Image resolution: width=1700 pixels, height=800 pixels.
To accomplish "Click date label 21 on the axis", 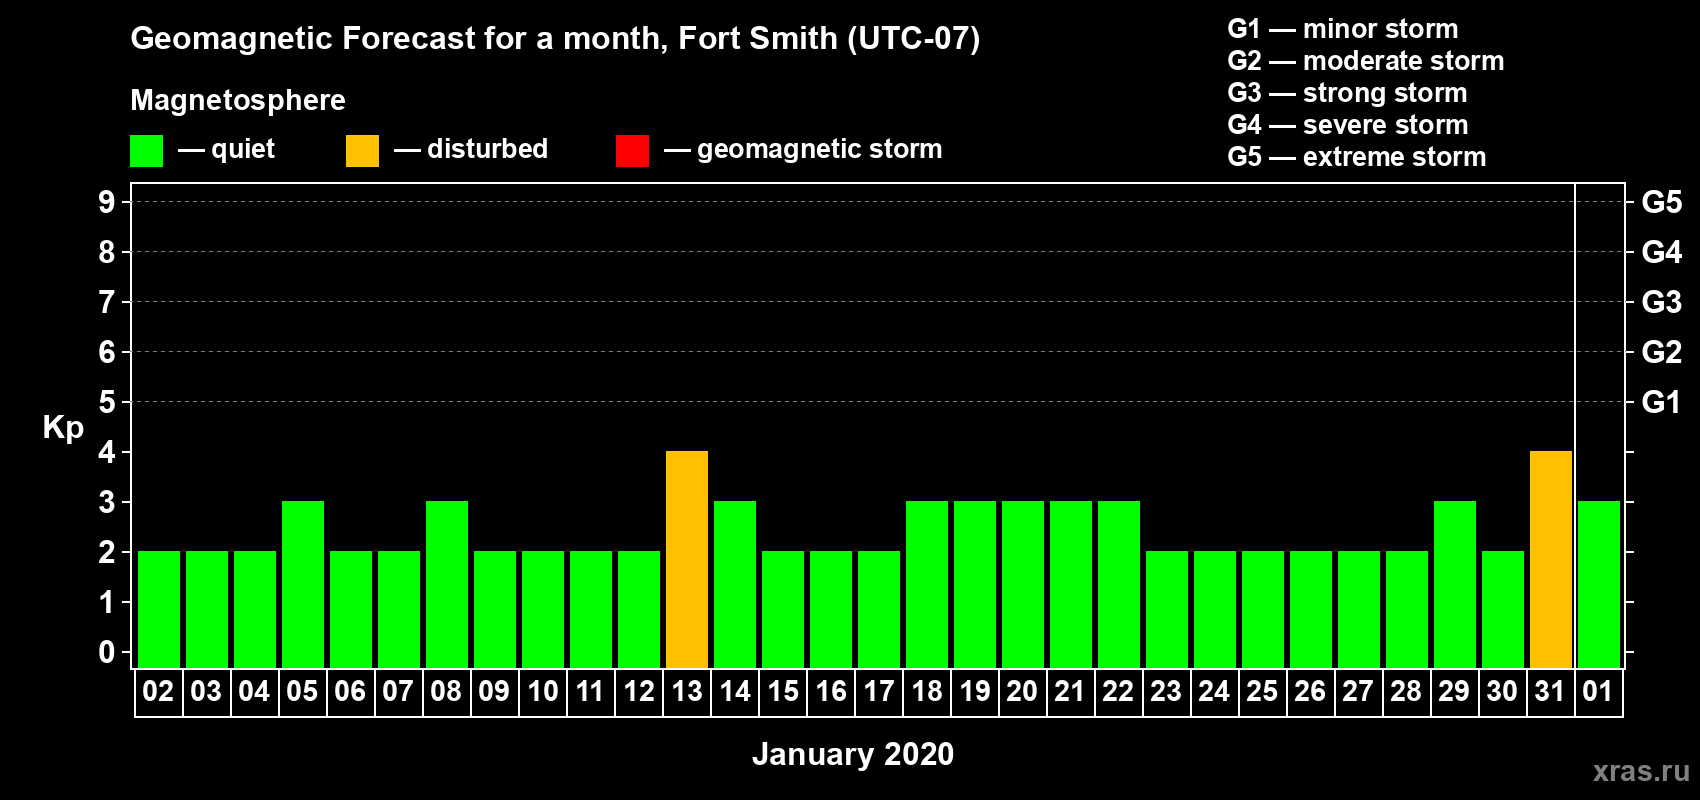I will pyautogui.click(x=1070, y=691).
